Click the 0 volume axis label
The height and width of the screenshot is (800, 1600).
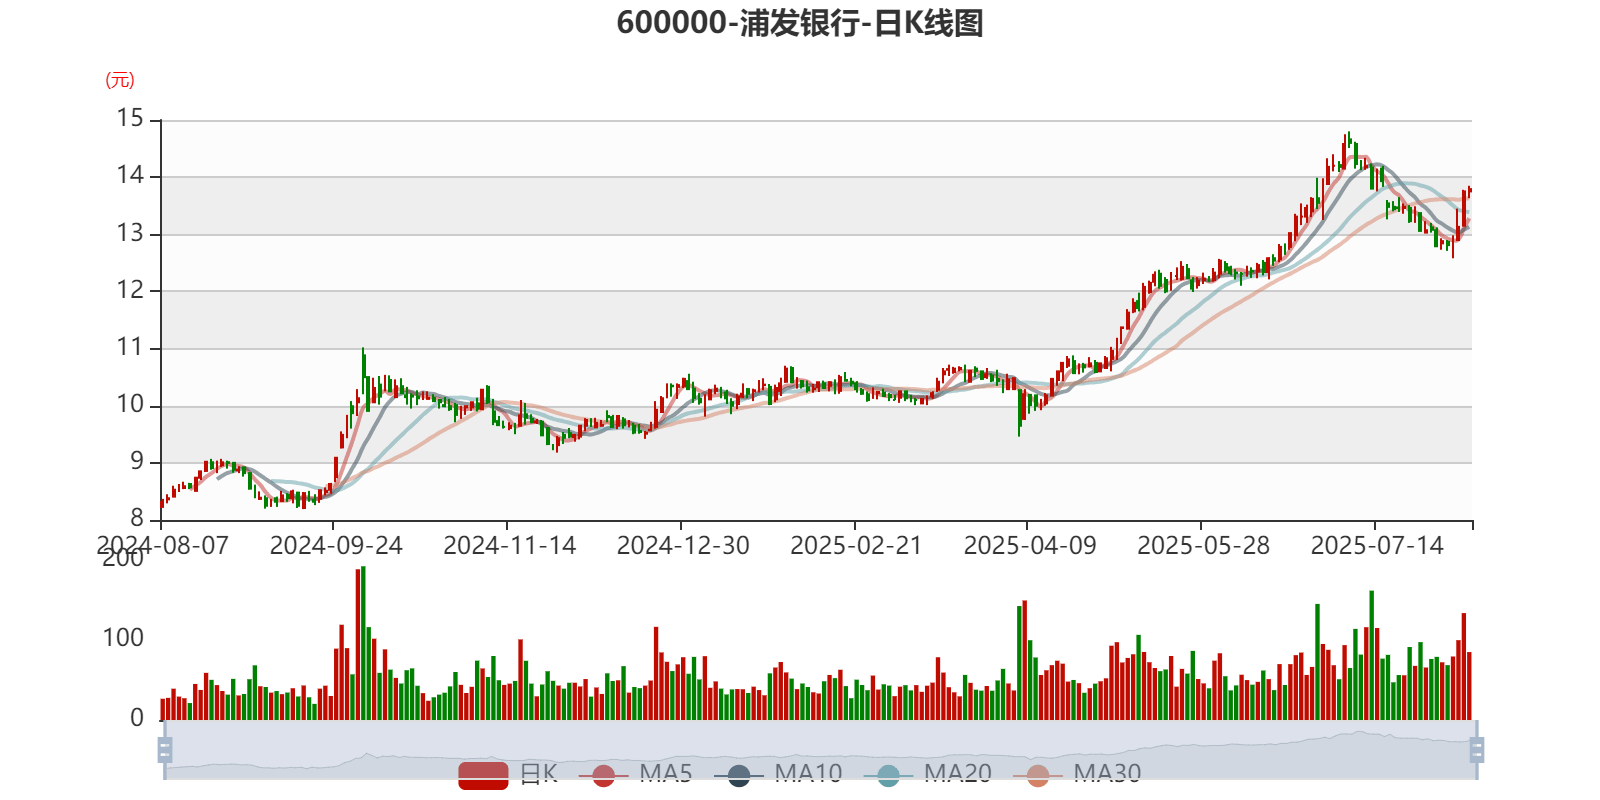pos(137,718)
